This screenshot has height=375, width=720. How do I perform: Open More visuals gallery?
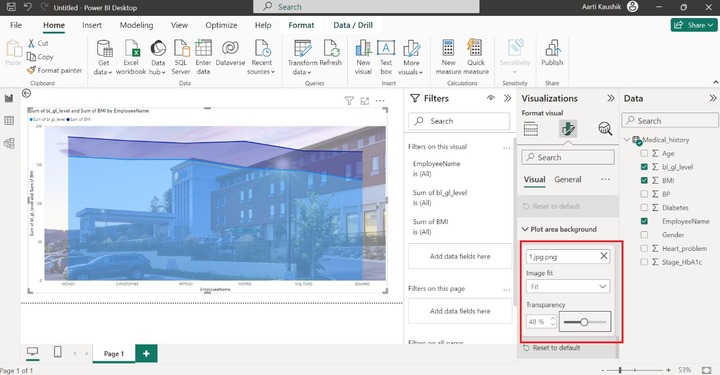point(411,57)
